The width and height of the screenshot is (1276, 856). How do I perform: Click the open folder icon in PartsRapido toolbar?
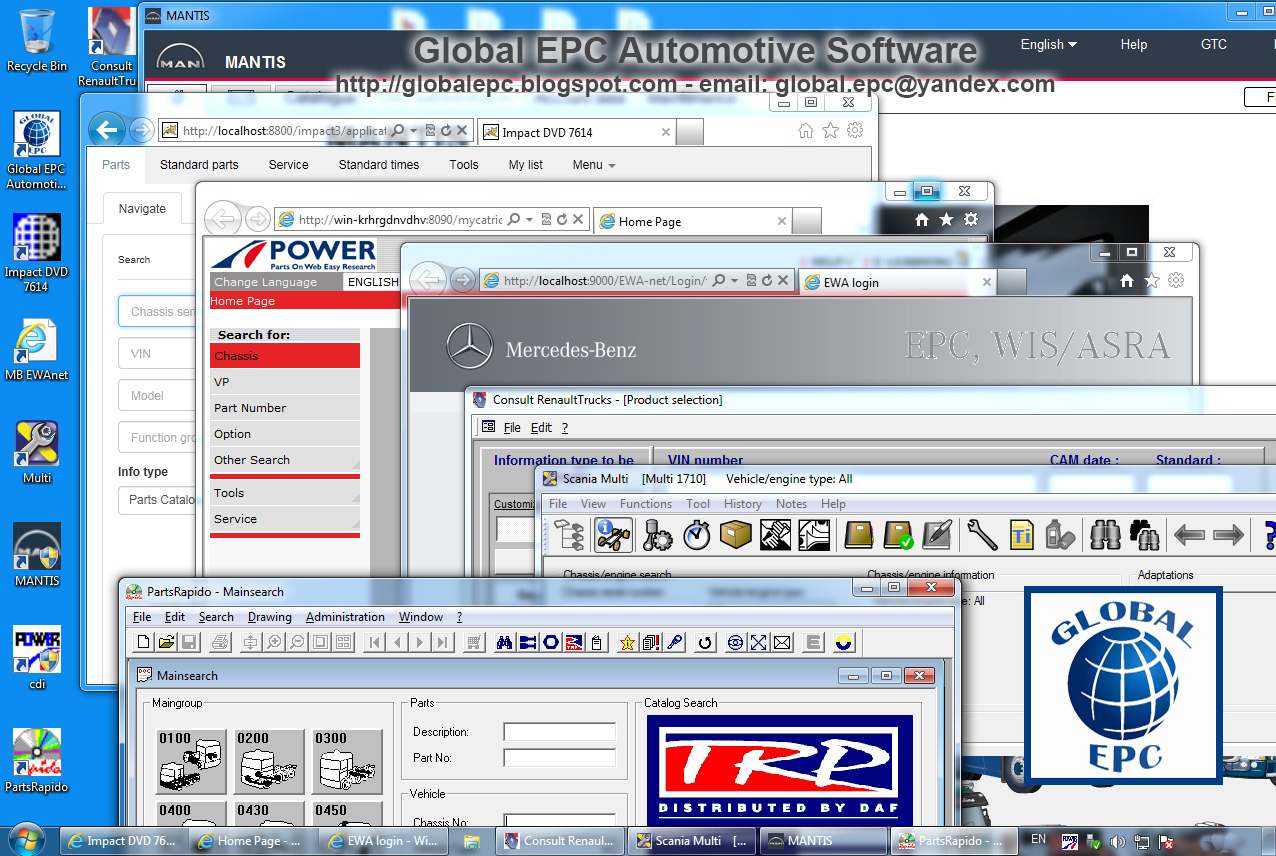(x=166, y=642)
